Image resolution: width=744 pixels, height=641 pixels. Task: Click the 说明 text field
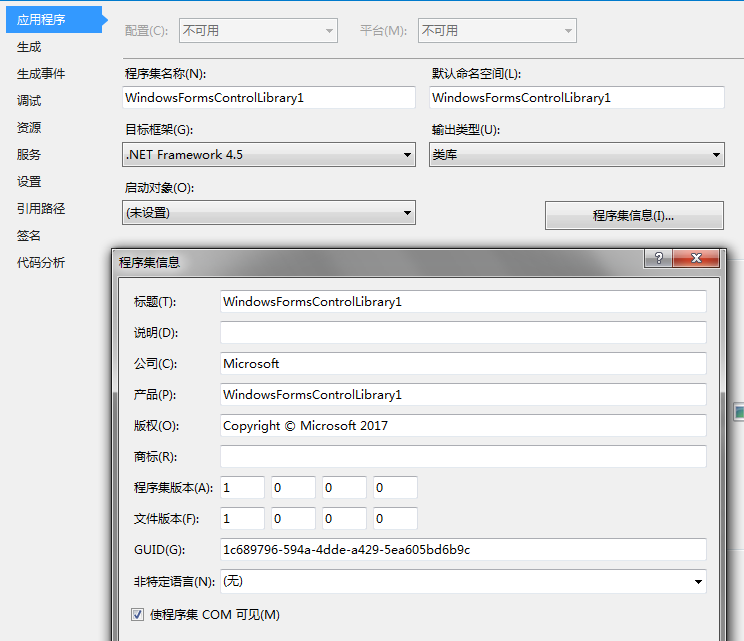(463, 333)
